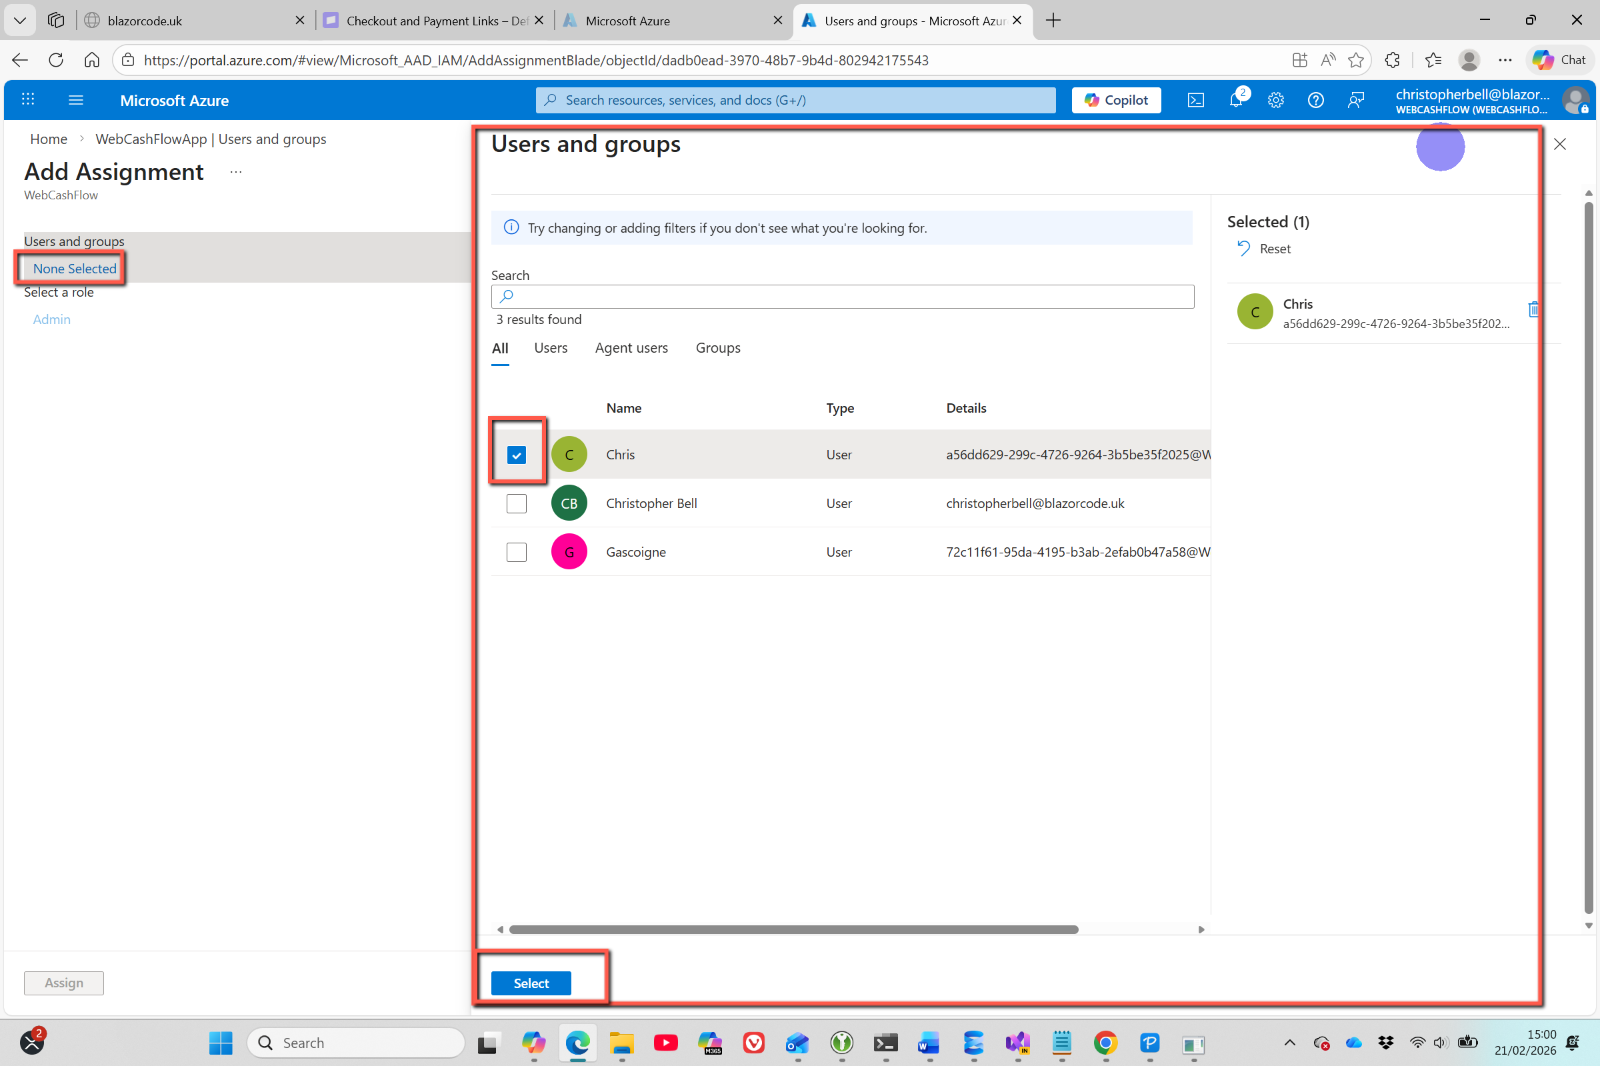Open the Azure Cloud Shell icon
Image resolution: width=1600 pixels, height=1066 pixels.
click(x=1196, y=100)
